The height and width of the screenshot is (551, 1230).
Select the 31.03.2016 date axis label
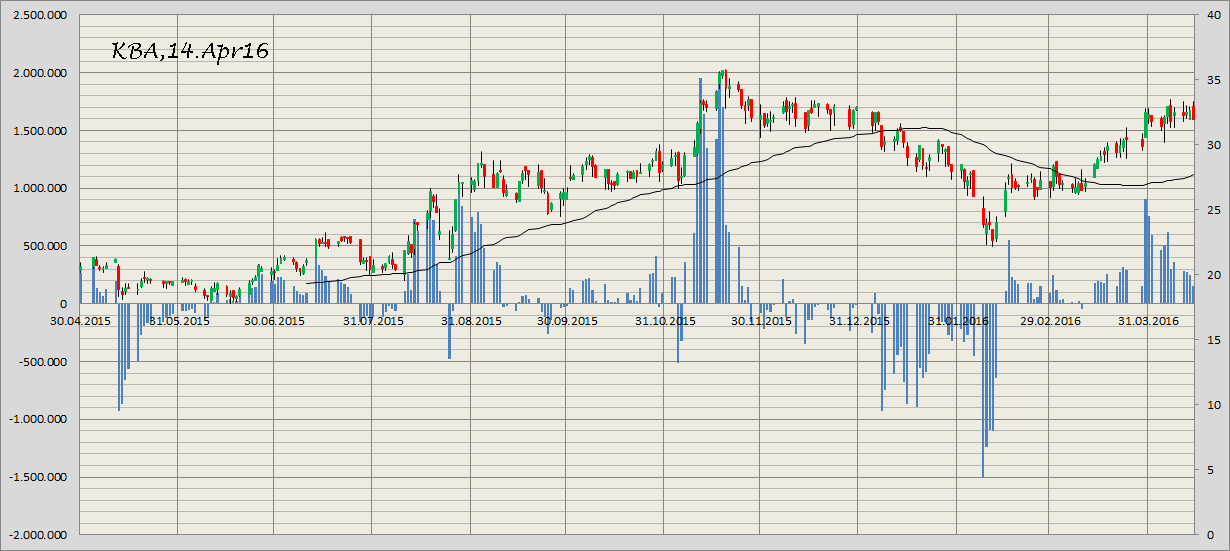[x=1147, y=321]
